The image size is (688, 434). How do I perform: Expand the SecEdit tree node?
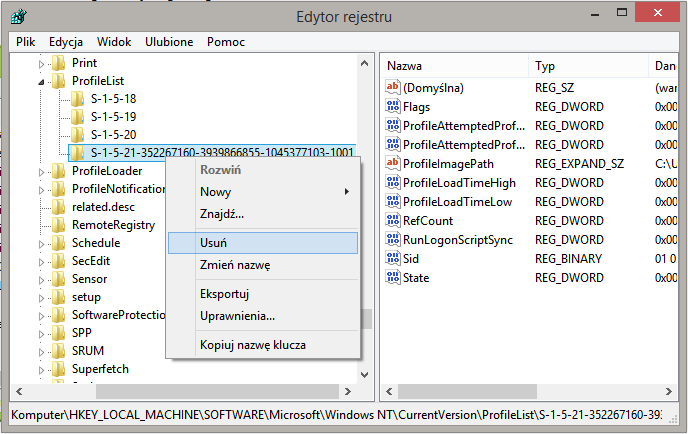41,262
